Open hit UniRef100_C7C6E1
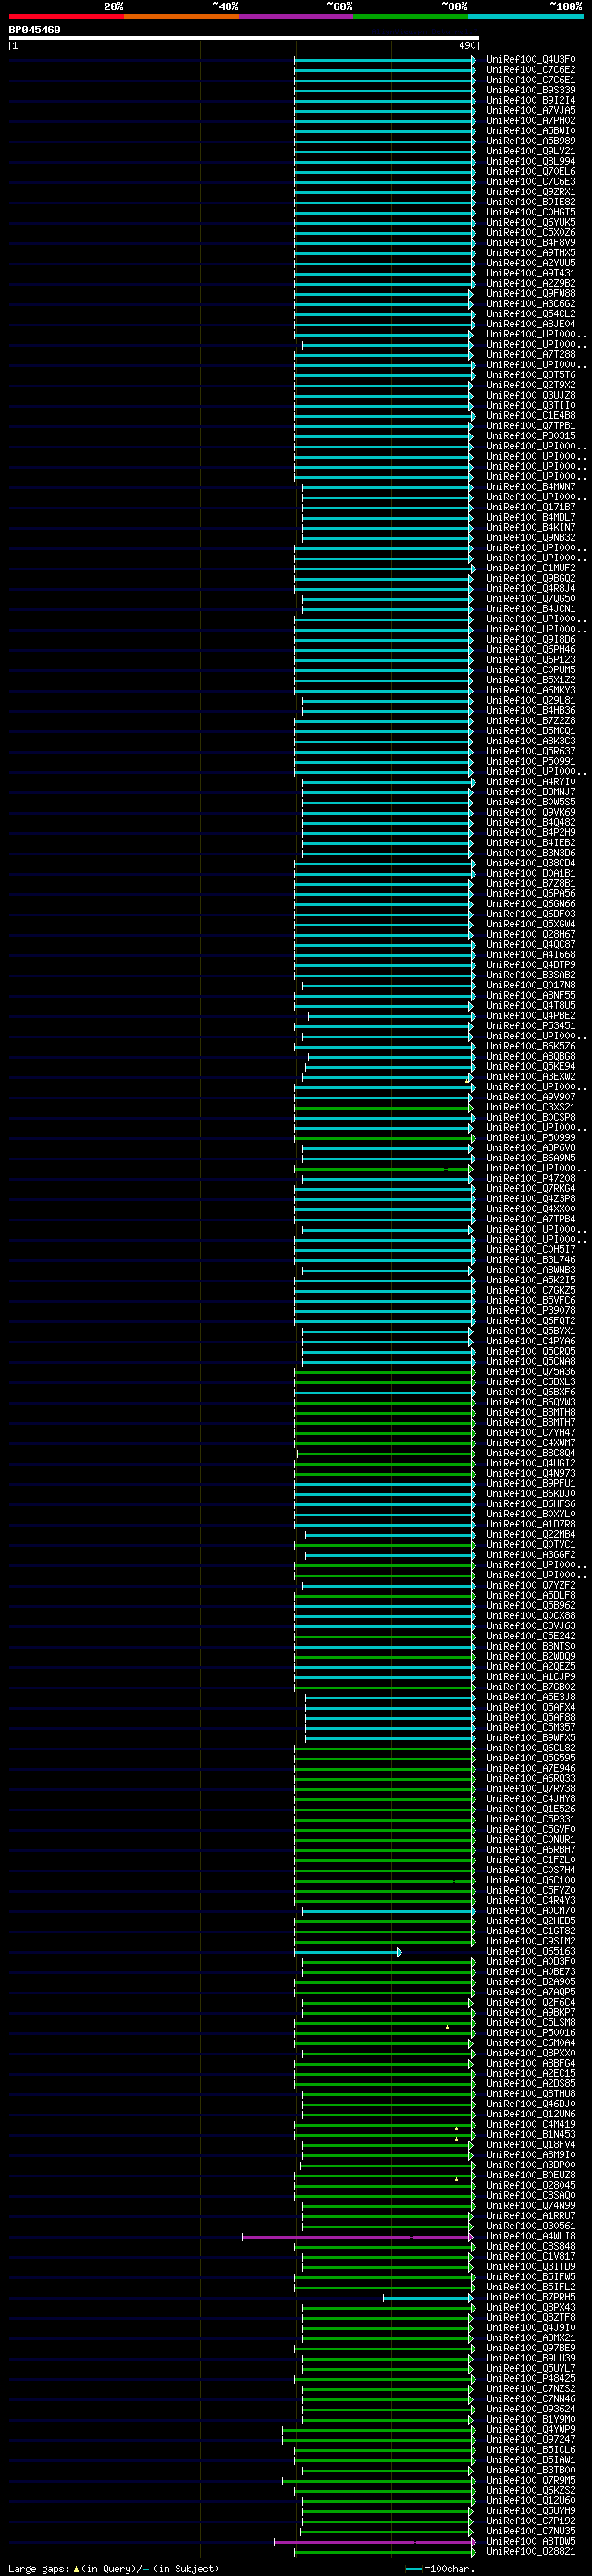The image size is (592, 2576). point(531,80)
